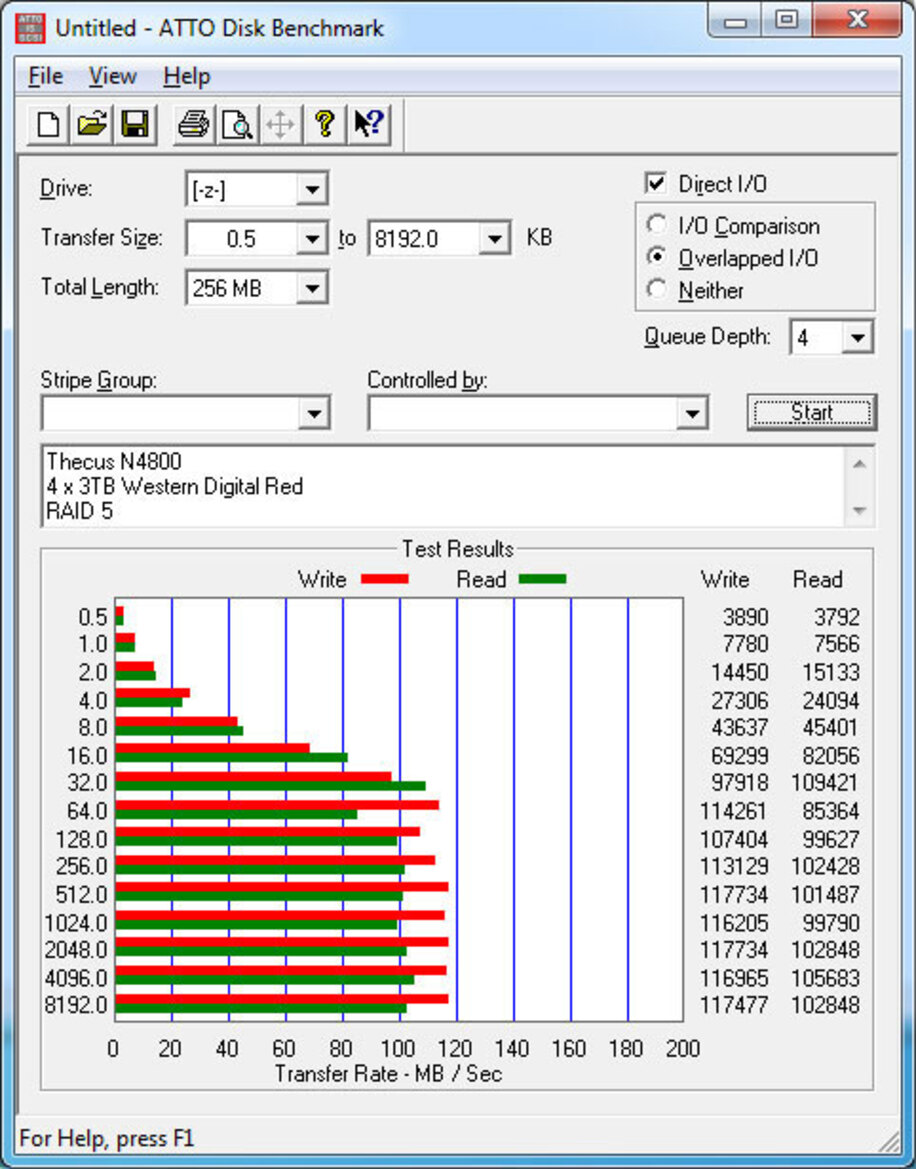Viewport: 916px width, 1169px height.
Task: Click the green read bar for 32.0
Action: [271, 786]
